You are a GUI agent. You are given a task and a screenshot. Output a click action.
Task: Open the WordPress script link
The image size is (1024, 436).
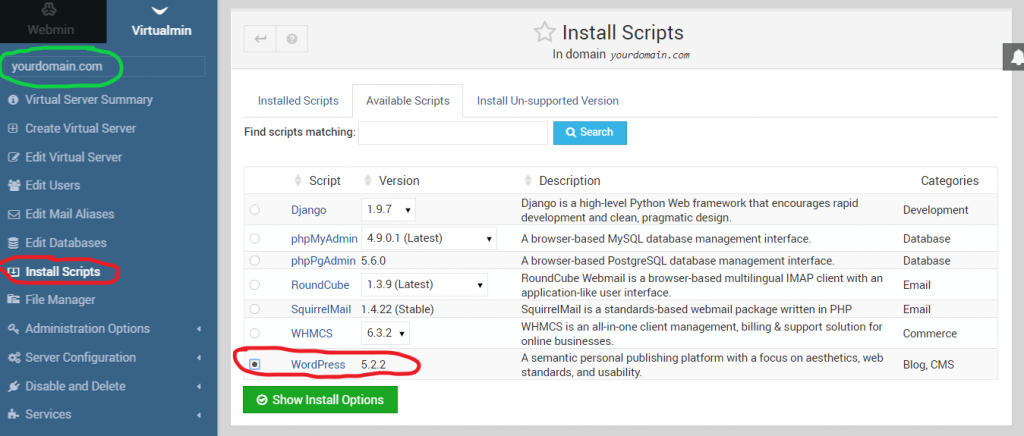click(x=318, y=365)
